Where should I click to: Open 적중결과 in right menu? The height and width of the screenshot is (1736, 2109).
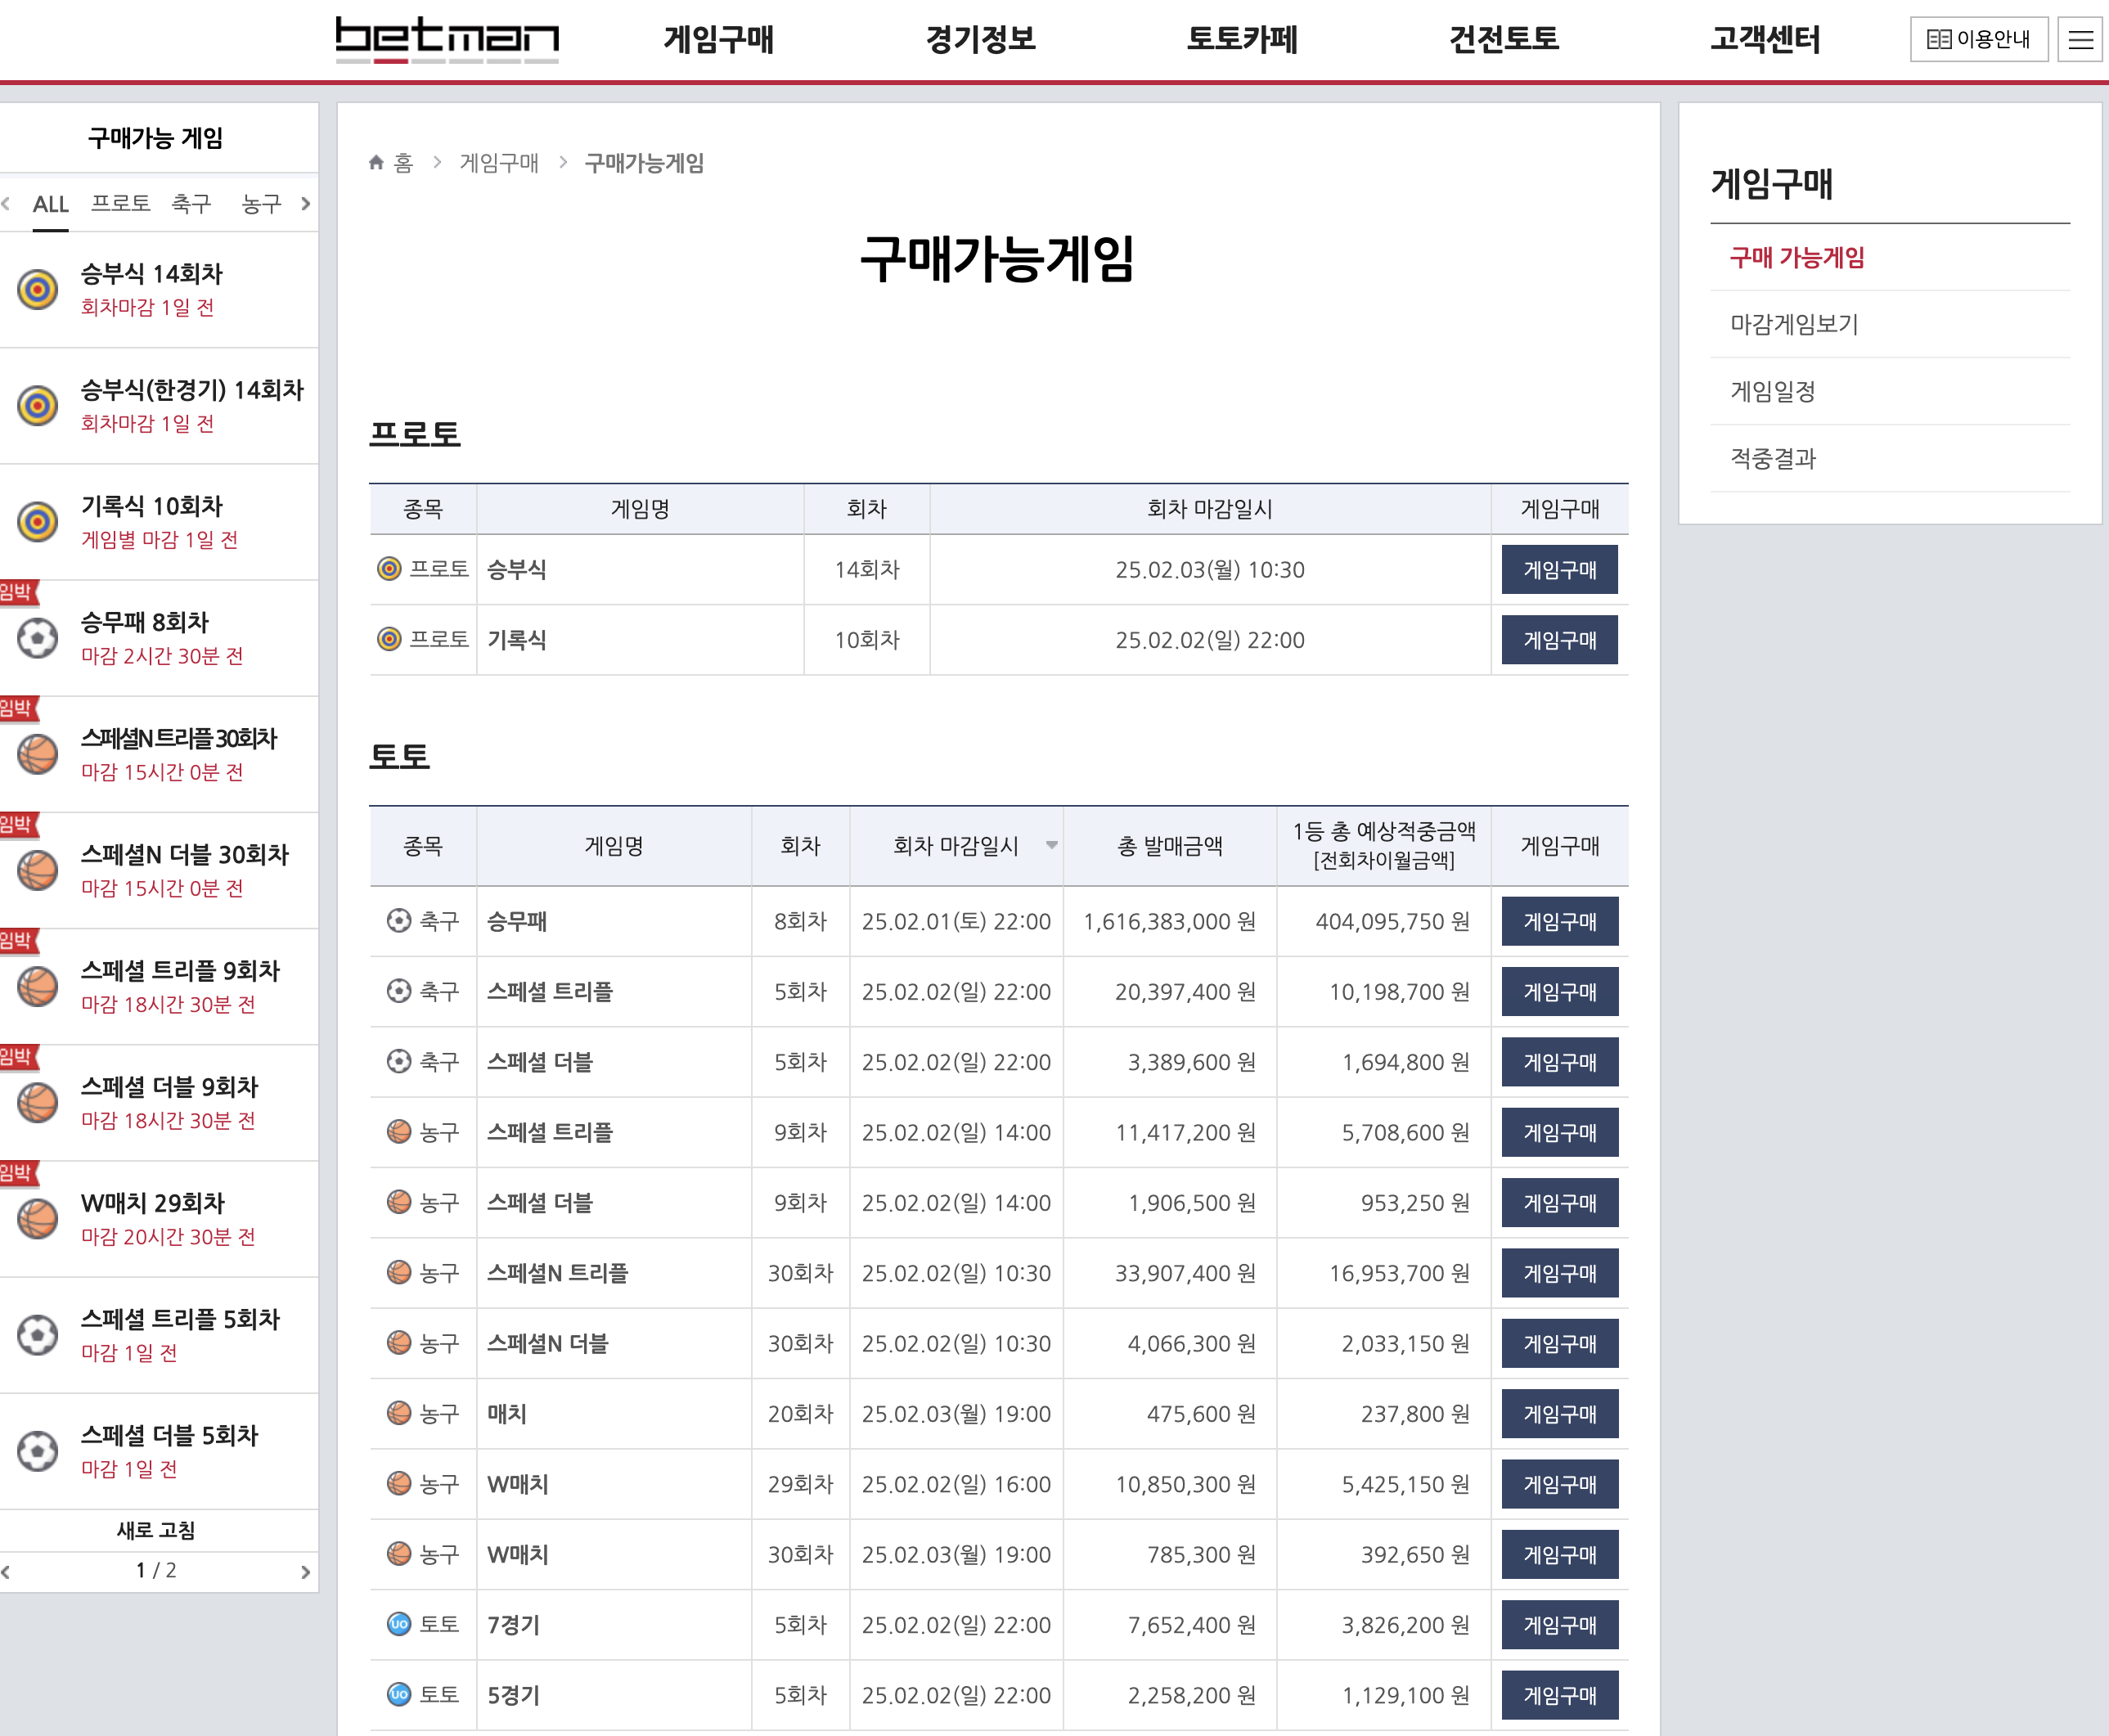point(1772,458)
